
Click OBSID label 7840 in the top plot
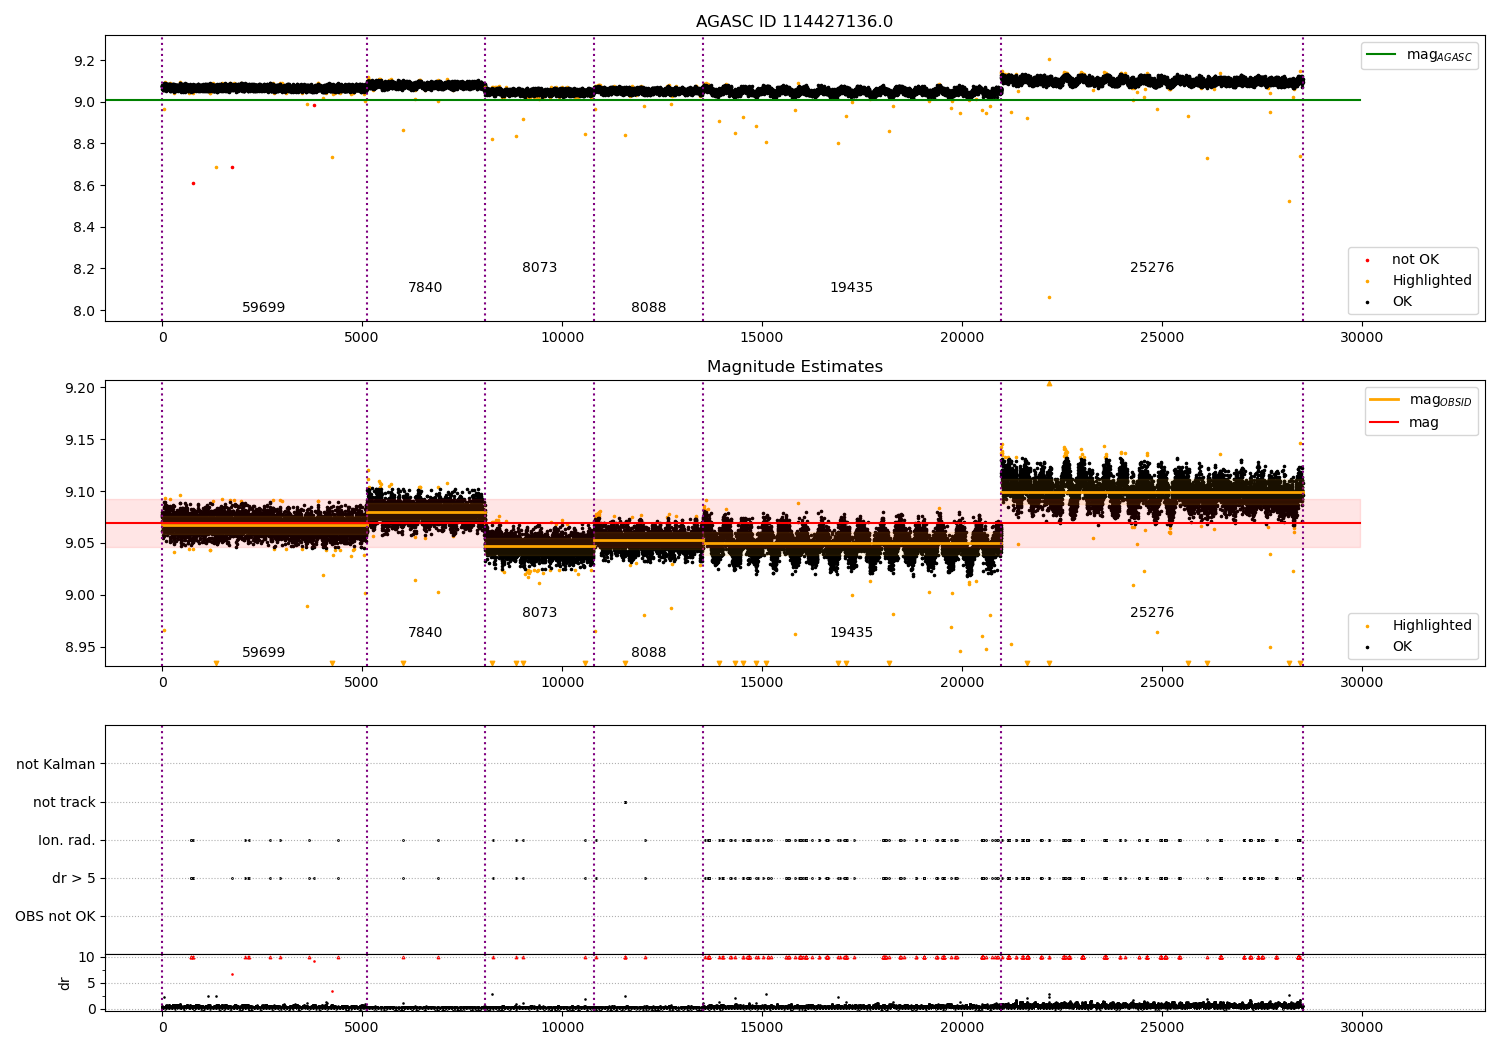(x=425, y=288)
